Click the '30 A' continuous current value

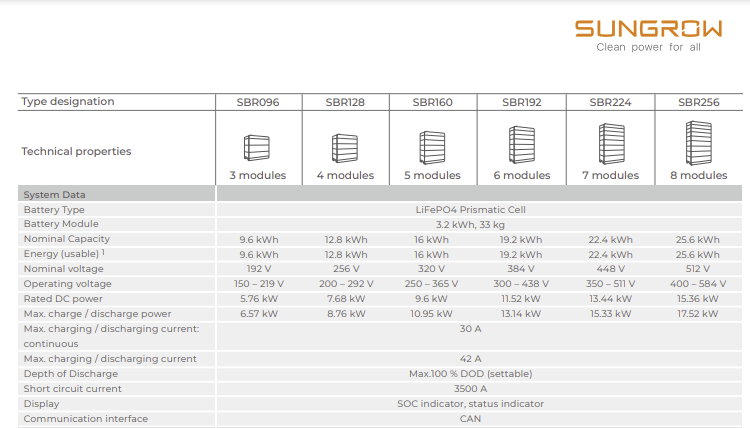point(470,329)
